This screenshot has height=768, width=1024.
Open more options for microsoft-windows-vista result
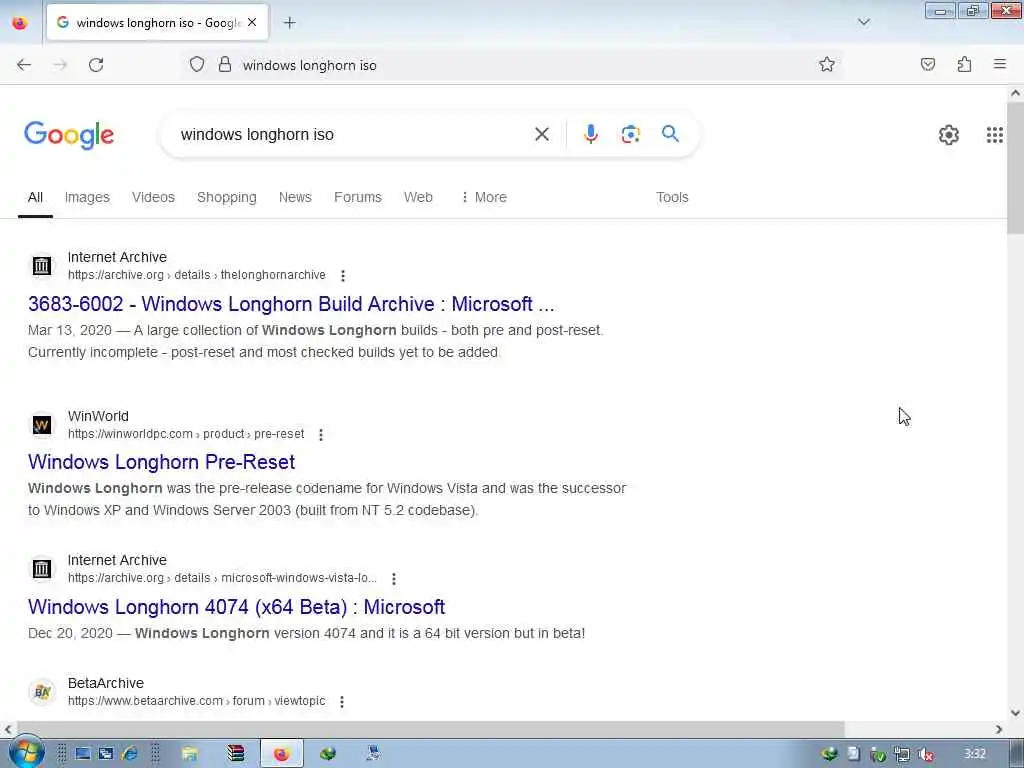coord(393,579)
